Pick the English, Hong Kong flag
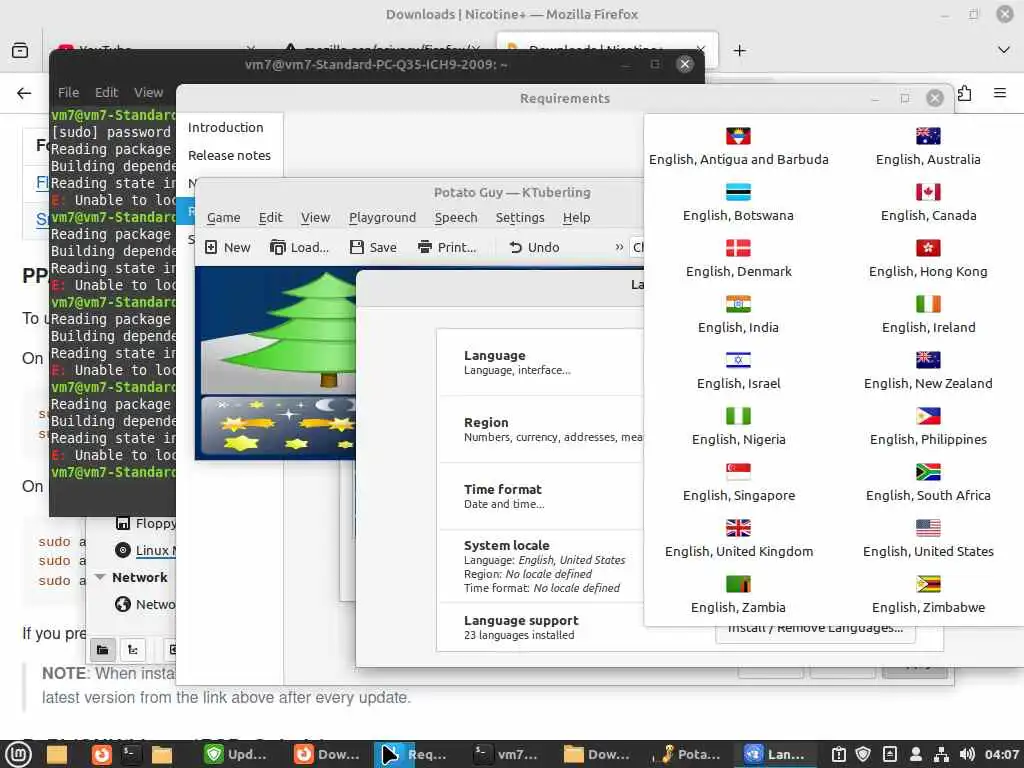The width and height of the screenshot is (1024, 768). coord(928,248)
